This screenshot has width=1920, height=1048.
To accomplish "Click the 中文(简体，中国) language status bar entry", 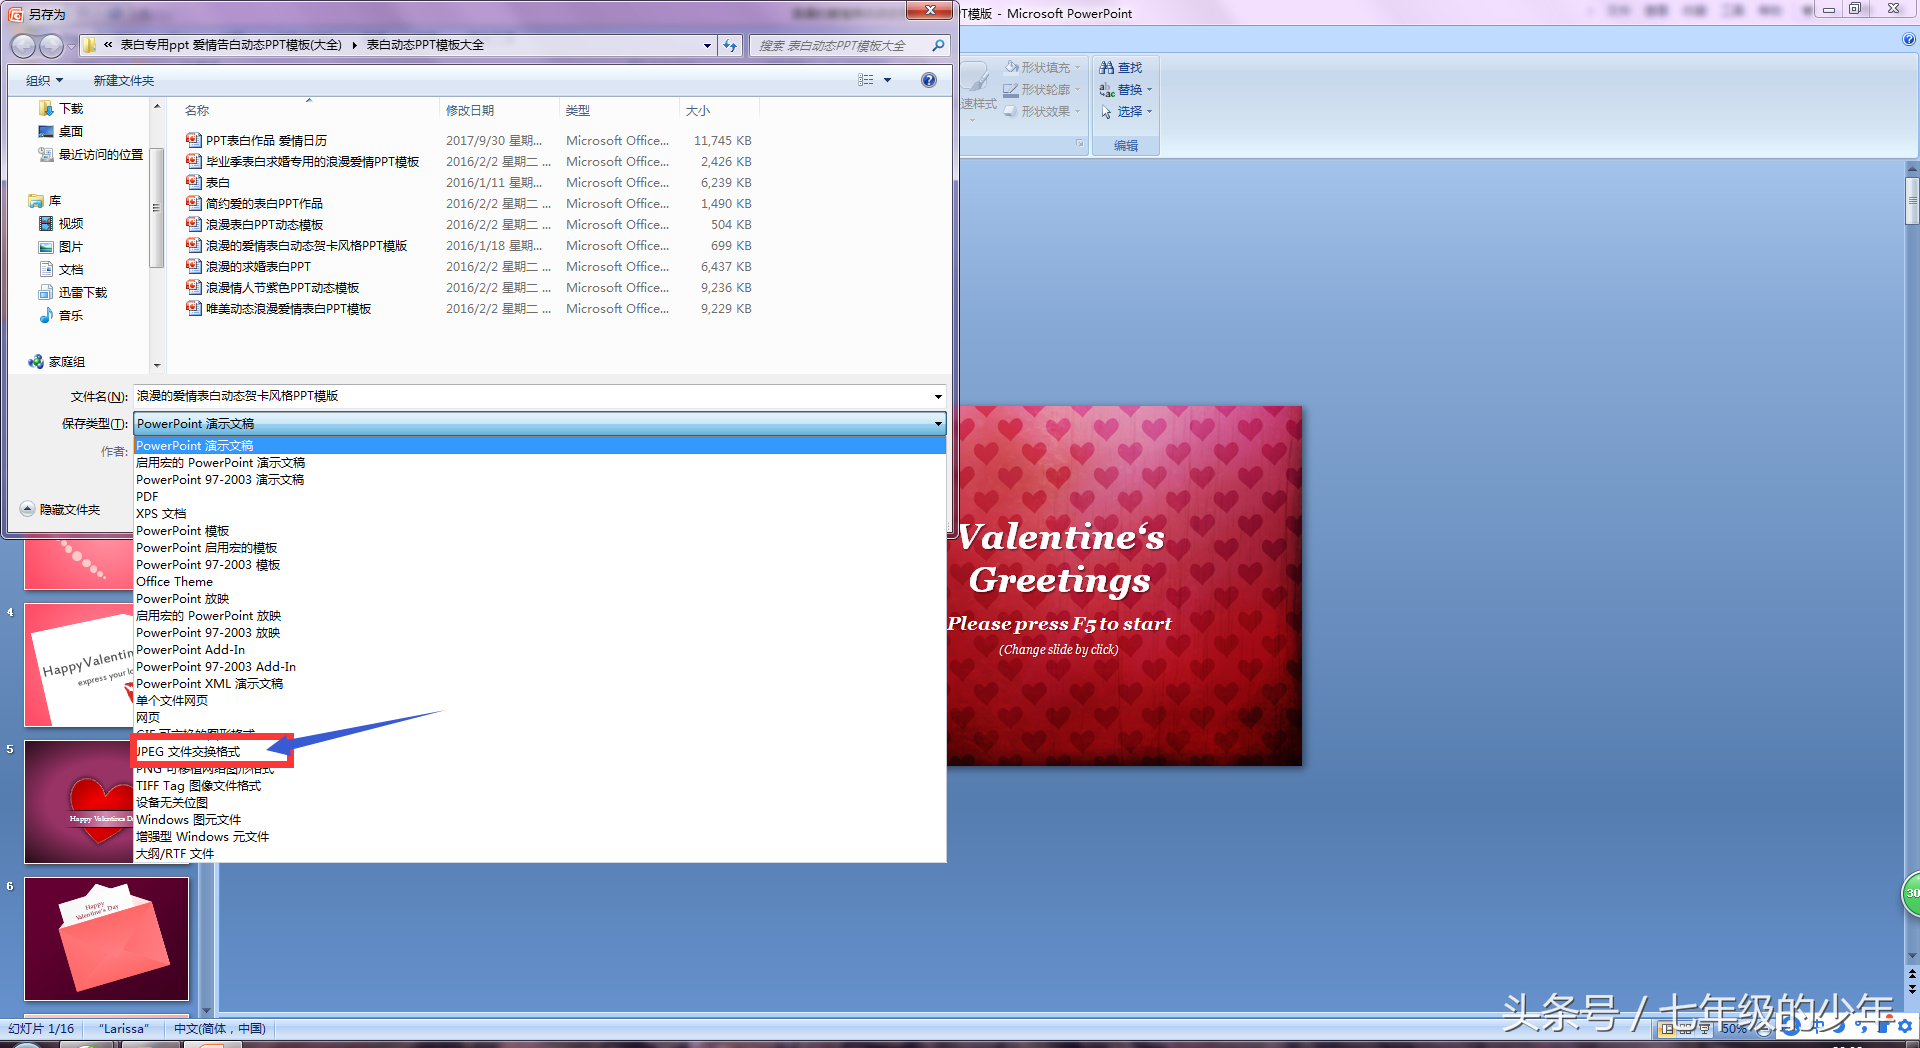I will click(220, 1028).
